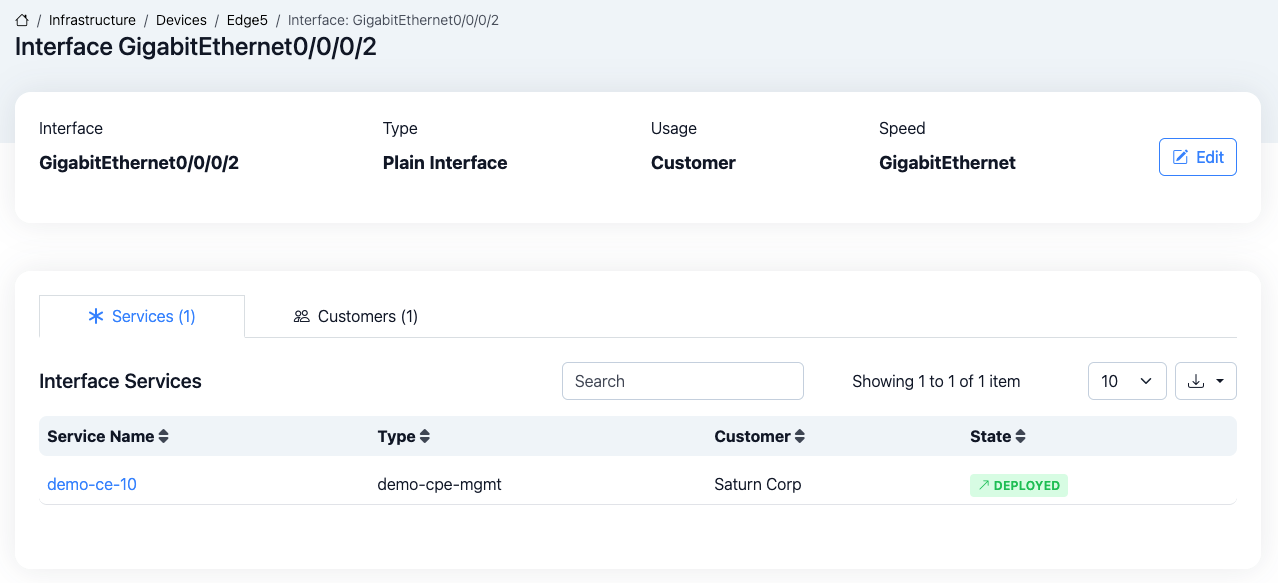This screenshot has width=1278, height=583.
Task: Click the home icon in the breadcrumb
Action: pos(22,20)
